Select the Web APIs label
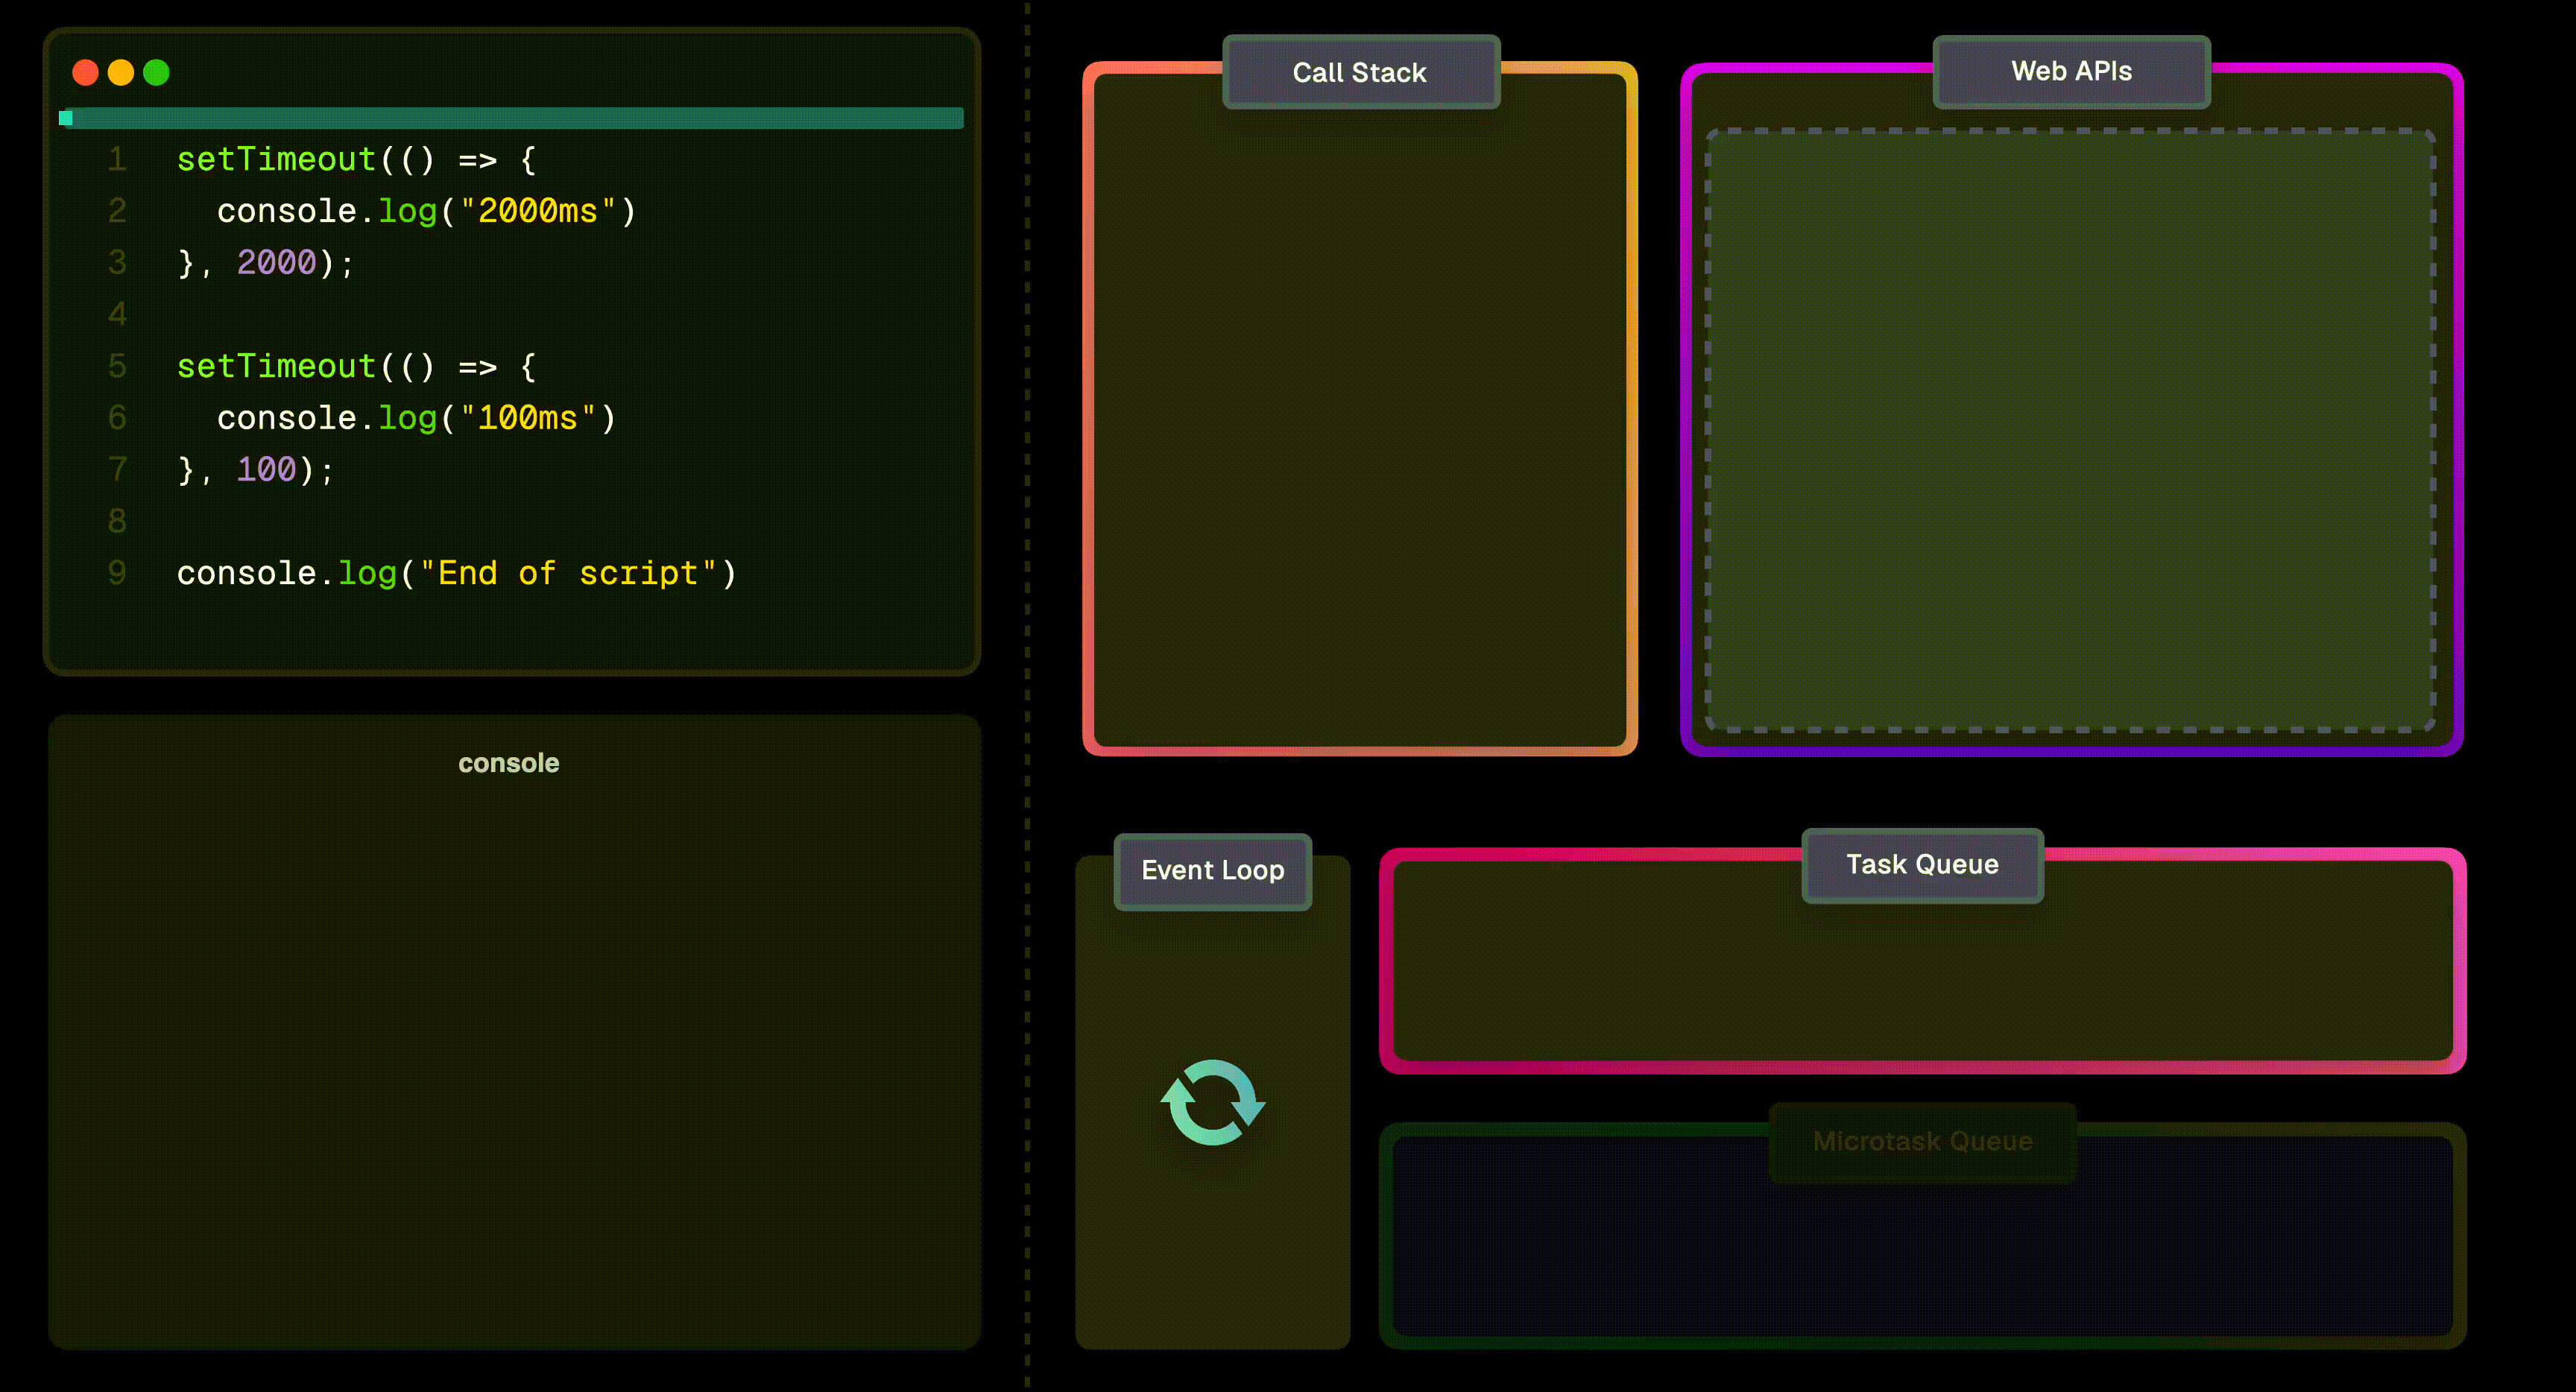 tap(2071, 71)
